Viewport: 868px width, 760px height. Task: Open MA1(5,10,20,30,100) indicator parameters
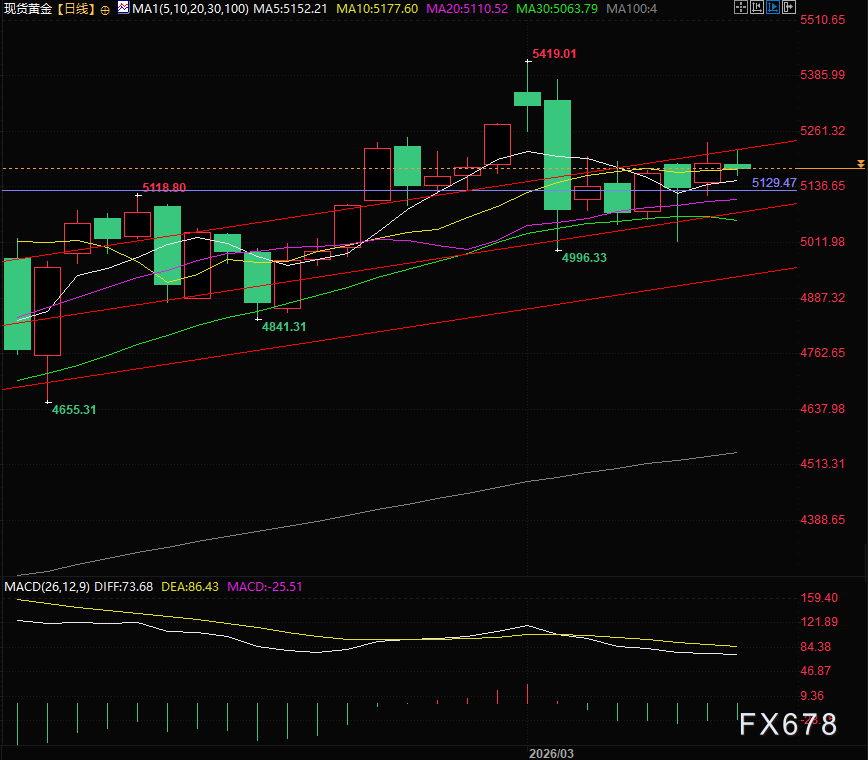(190, 9)
